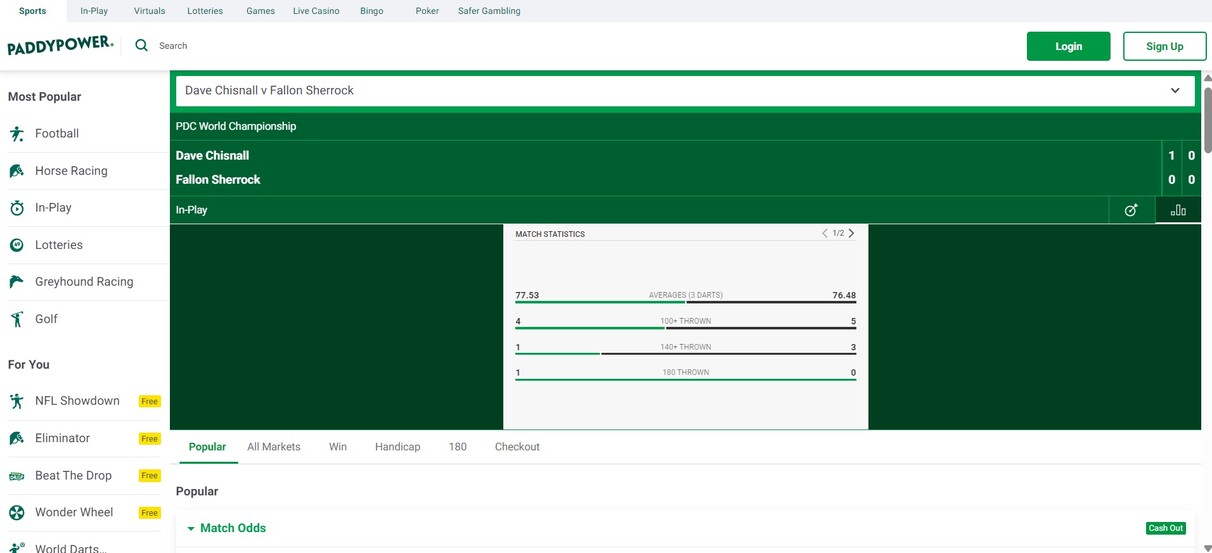Click the NFL Showdown icon

click(17, 401)
